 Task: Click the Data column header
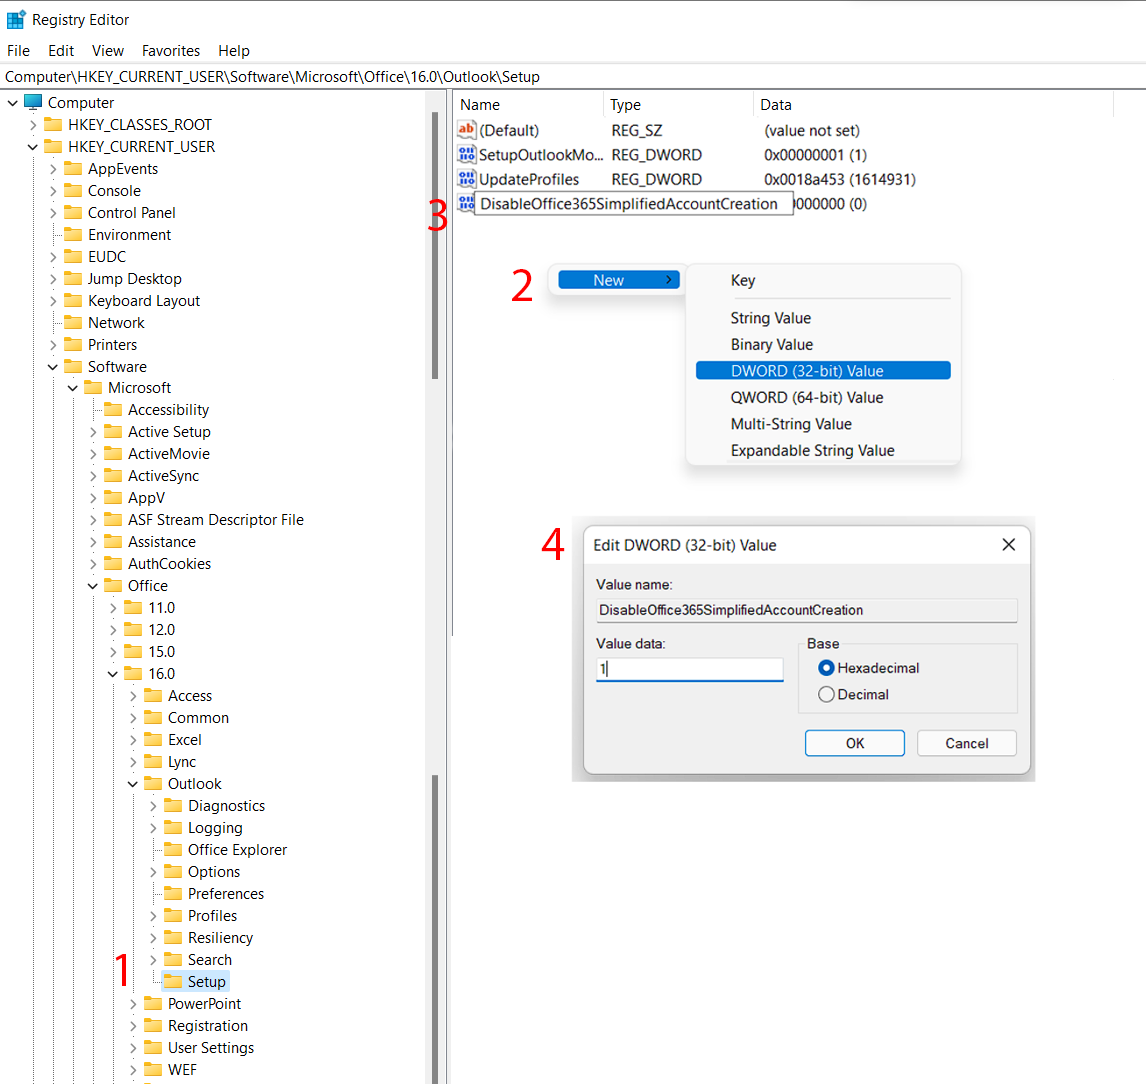tap(933, 105)
